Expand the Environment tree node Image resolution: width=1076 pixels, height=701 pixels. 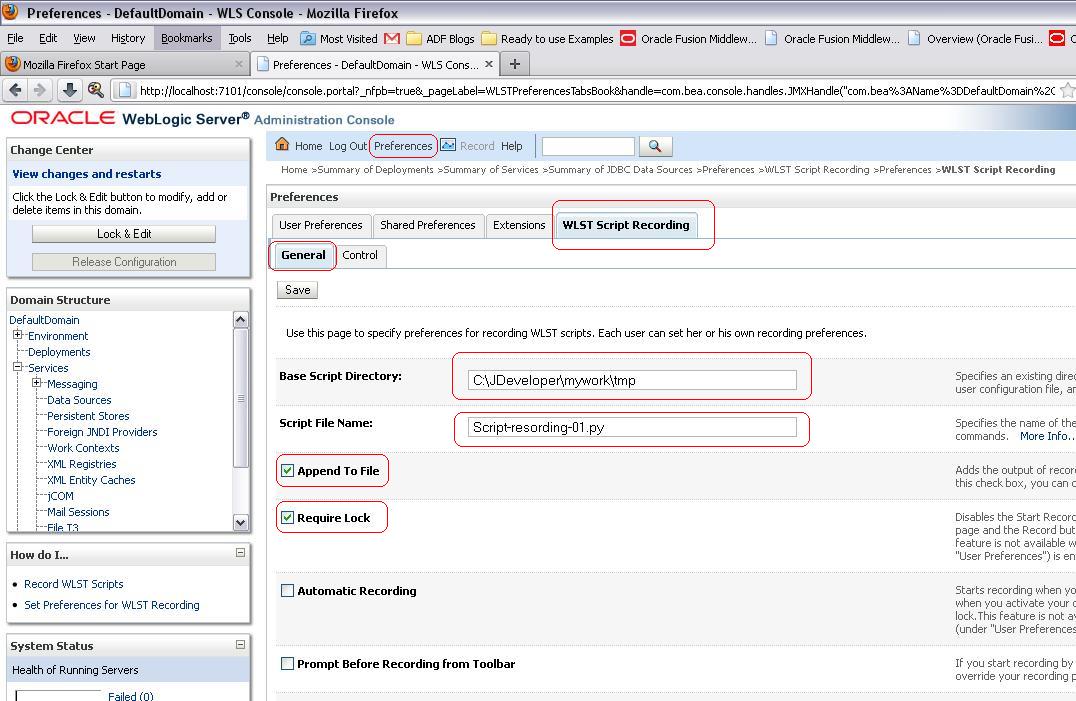click(x=18, y=335)
